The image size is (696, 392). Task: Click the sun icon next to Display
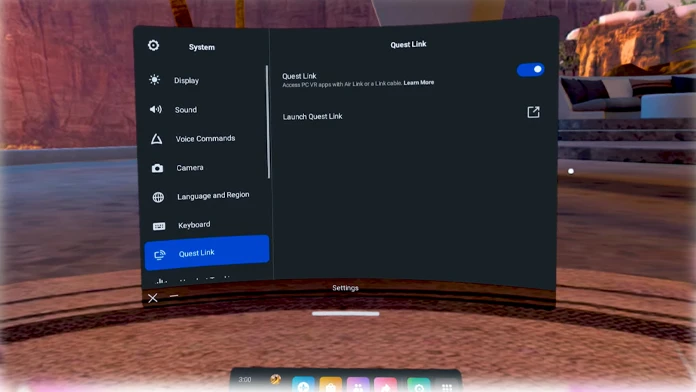pos(154,80)
